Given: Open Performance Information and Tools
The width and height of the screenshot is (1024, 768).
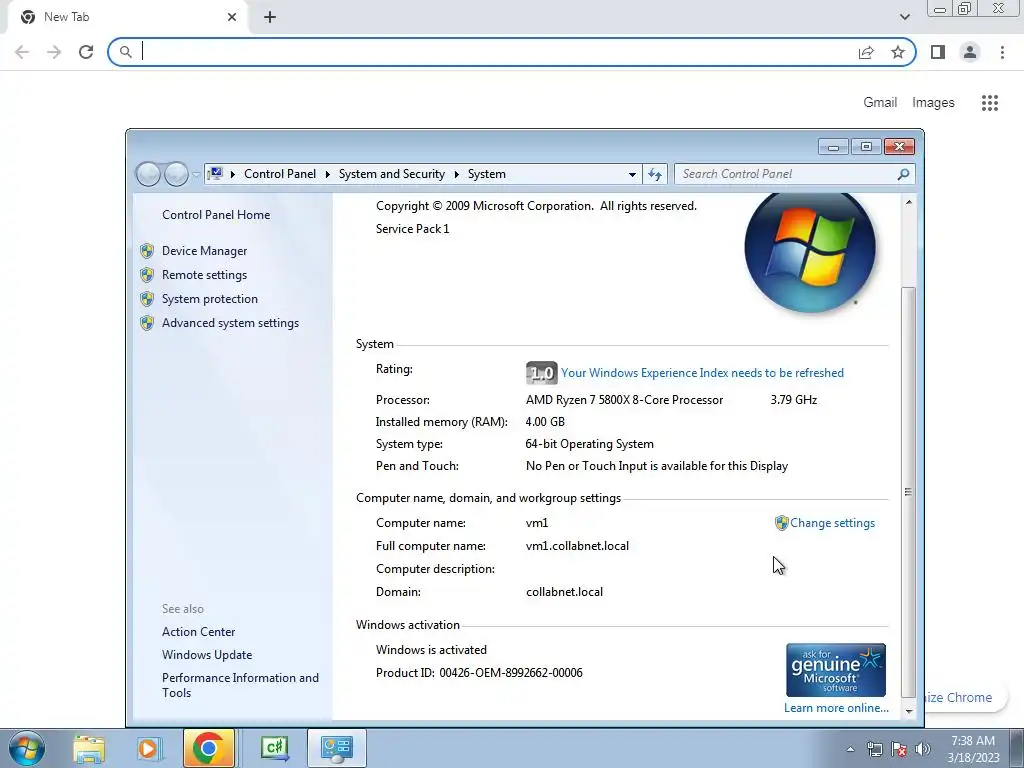Looking at the screenshot, I should pos(240,685).
